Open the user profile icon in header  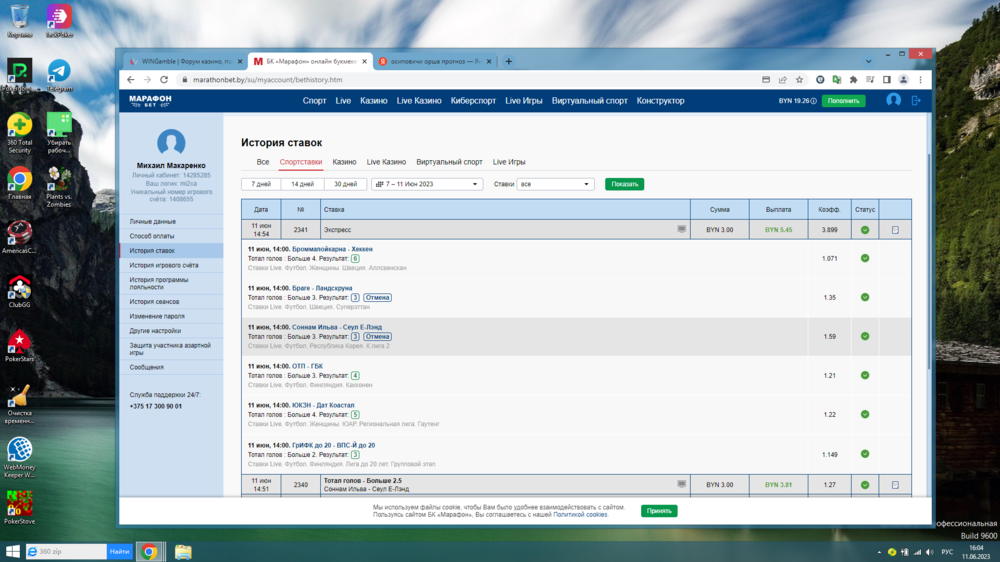click(893, 100)
